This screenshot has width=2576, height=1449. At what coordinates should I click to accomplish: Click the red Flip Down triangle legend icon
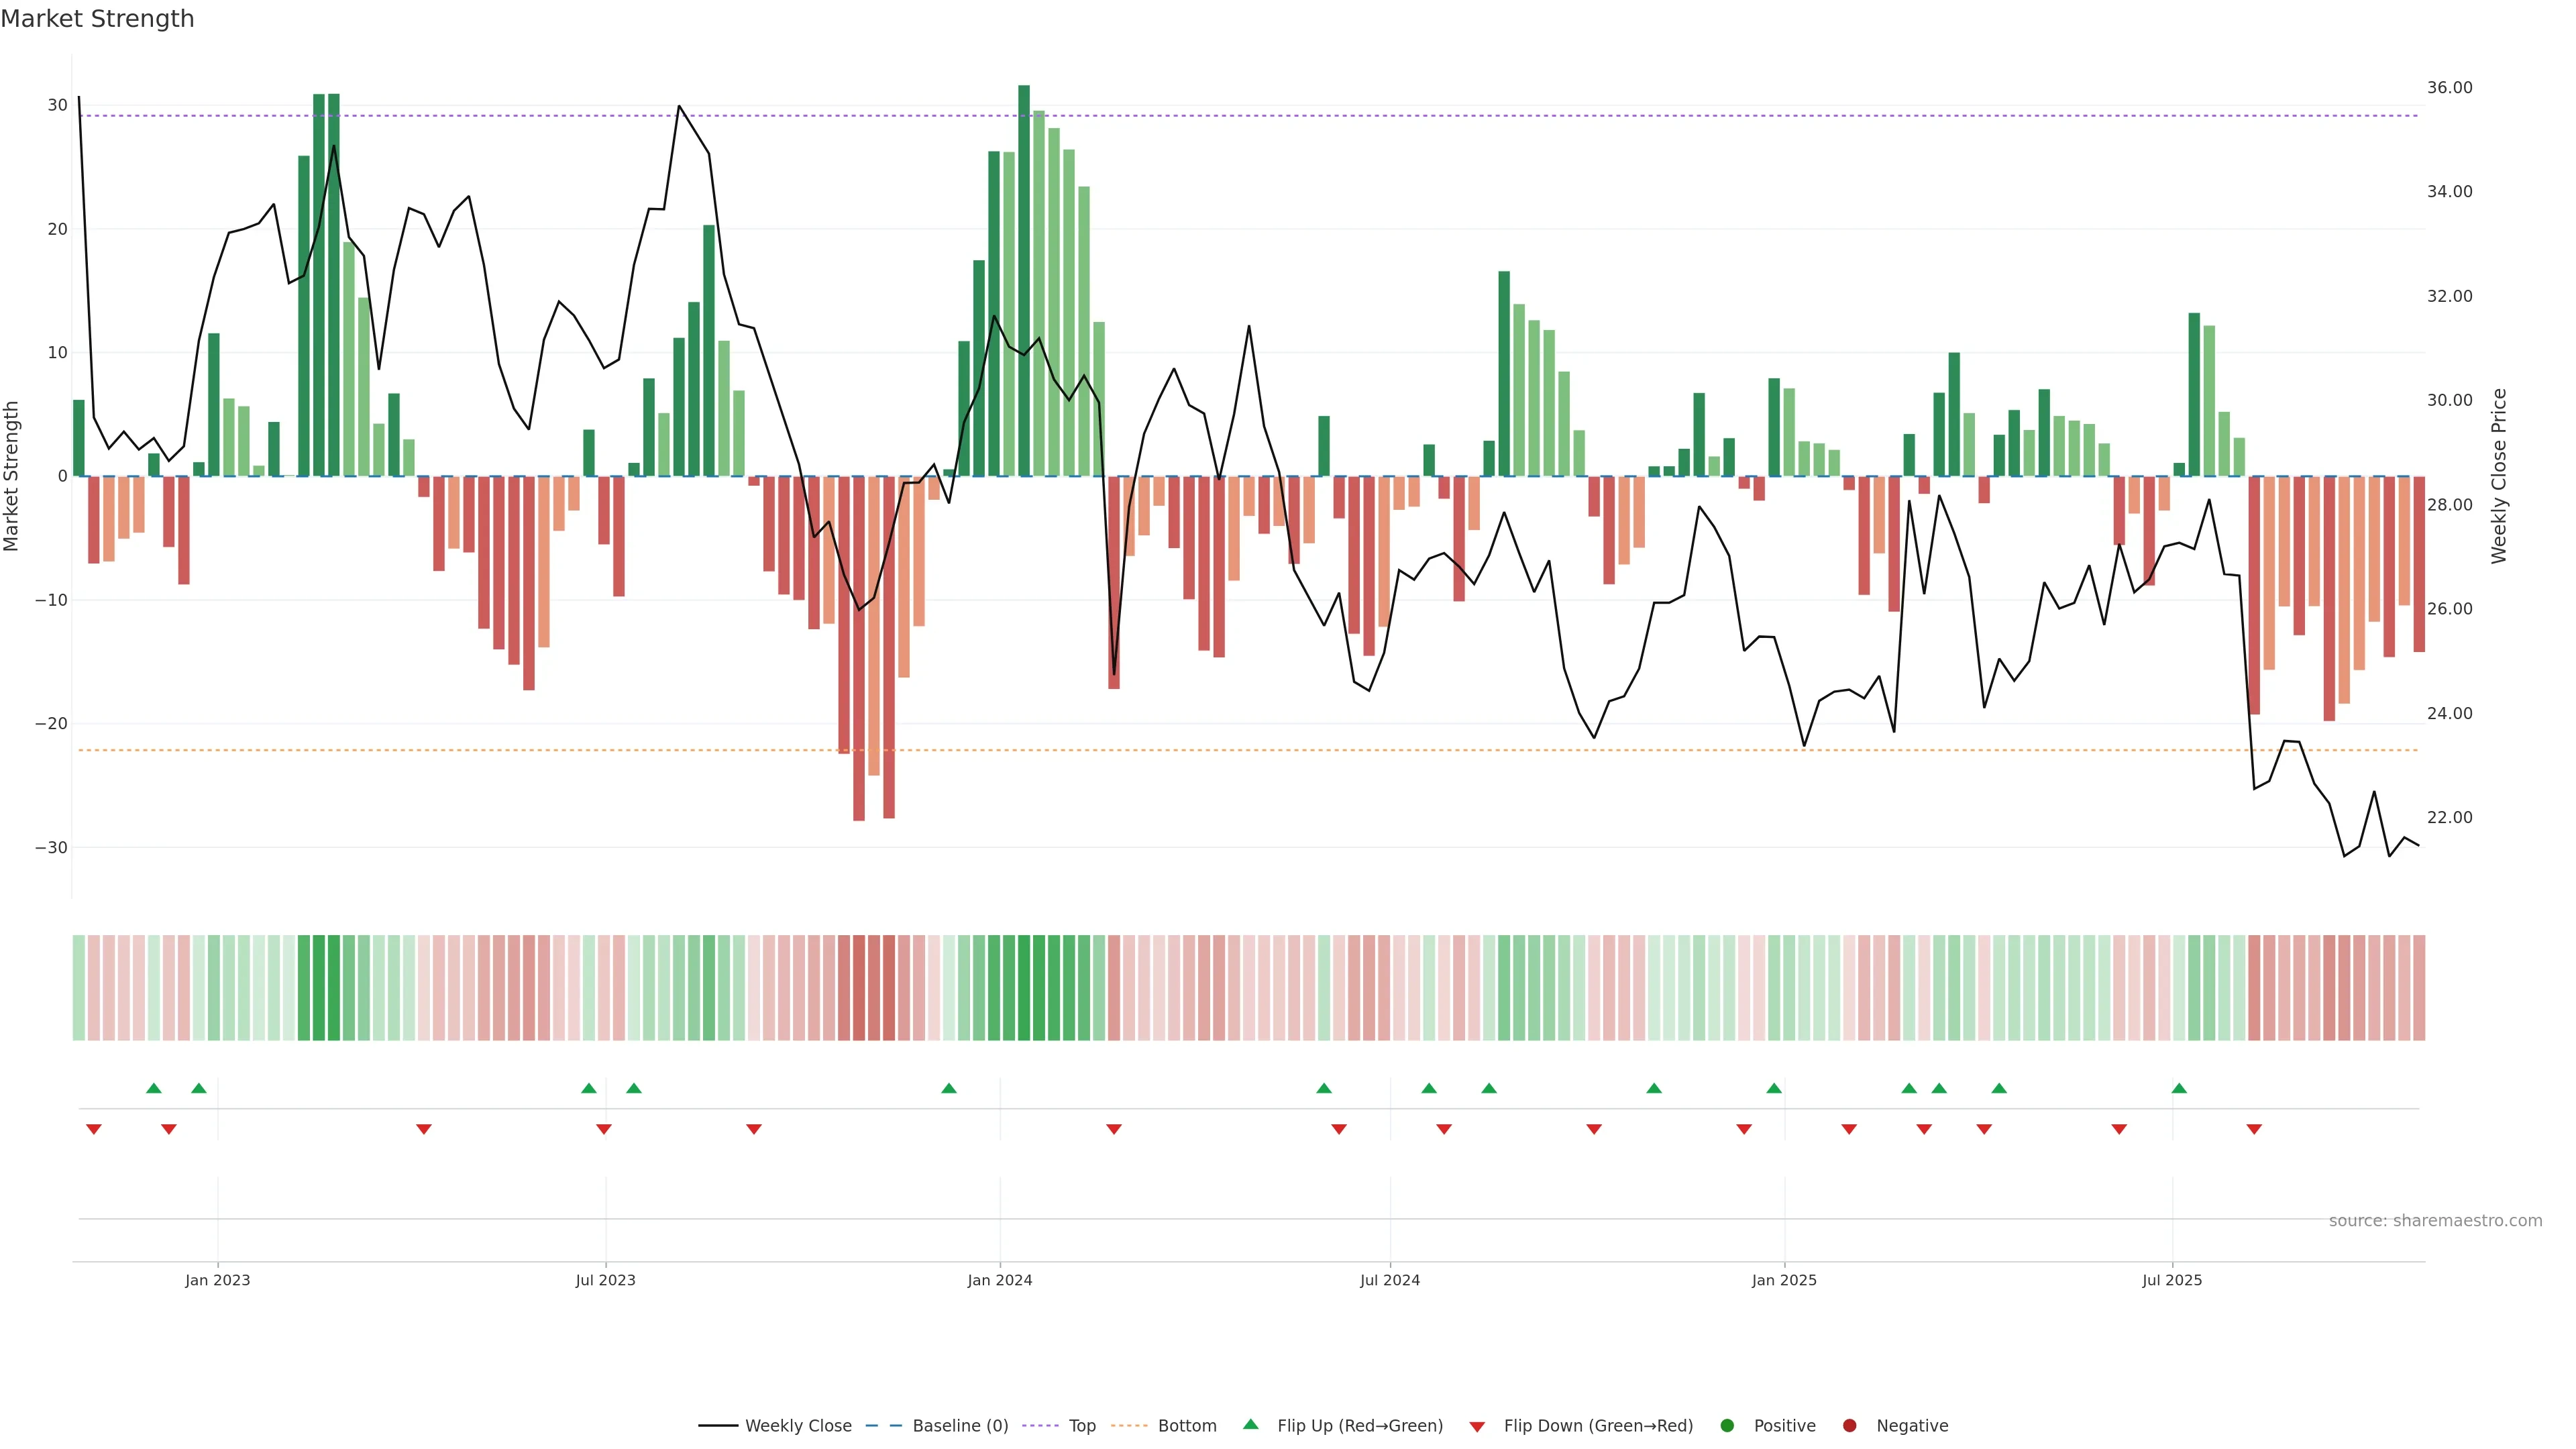(x=1477, y=1427)
